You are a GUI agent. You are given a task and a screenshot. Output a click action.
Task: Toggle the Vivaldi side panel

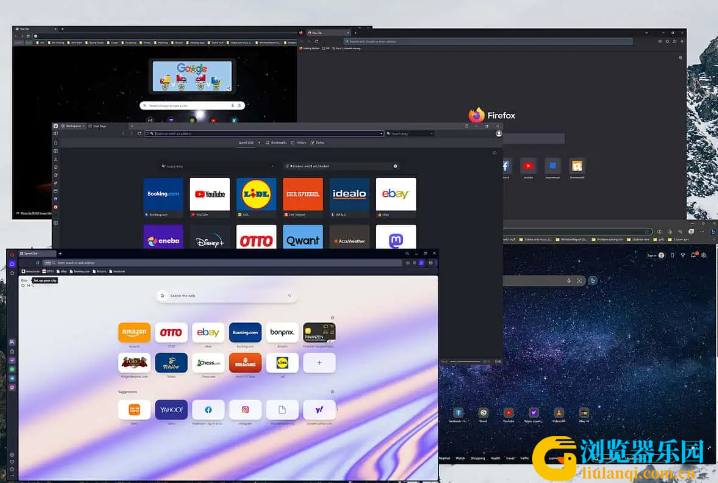click(55, 134)
